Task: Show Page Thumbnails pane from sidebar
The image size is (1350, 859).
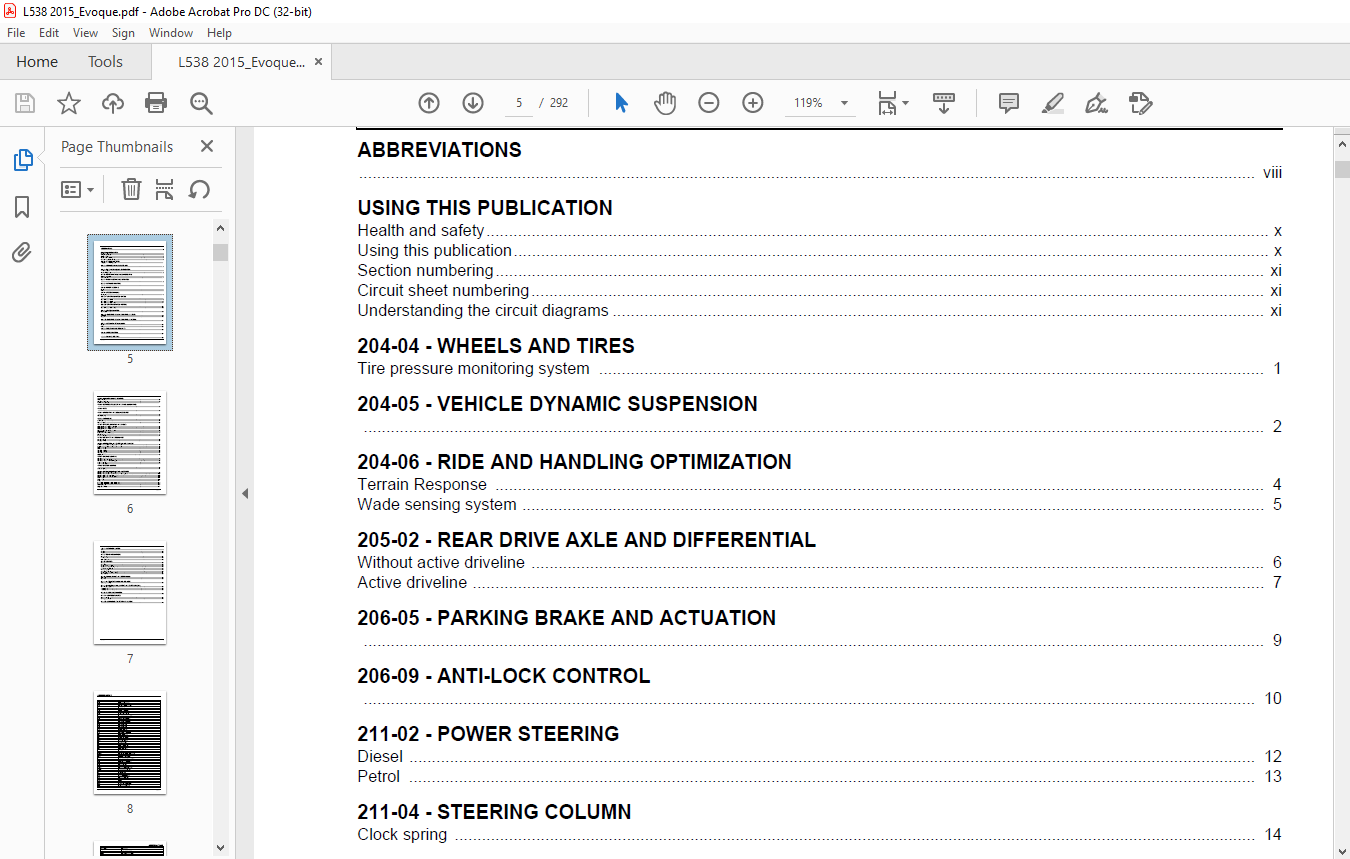Action: pos(22,160)
